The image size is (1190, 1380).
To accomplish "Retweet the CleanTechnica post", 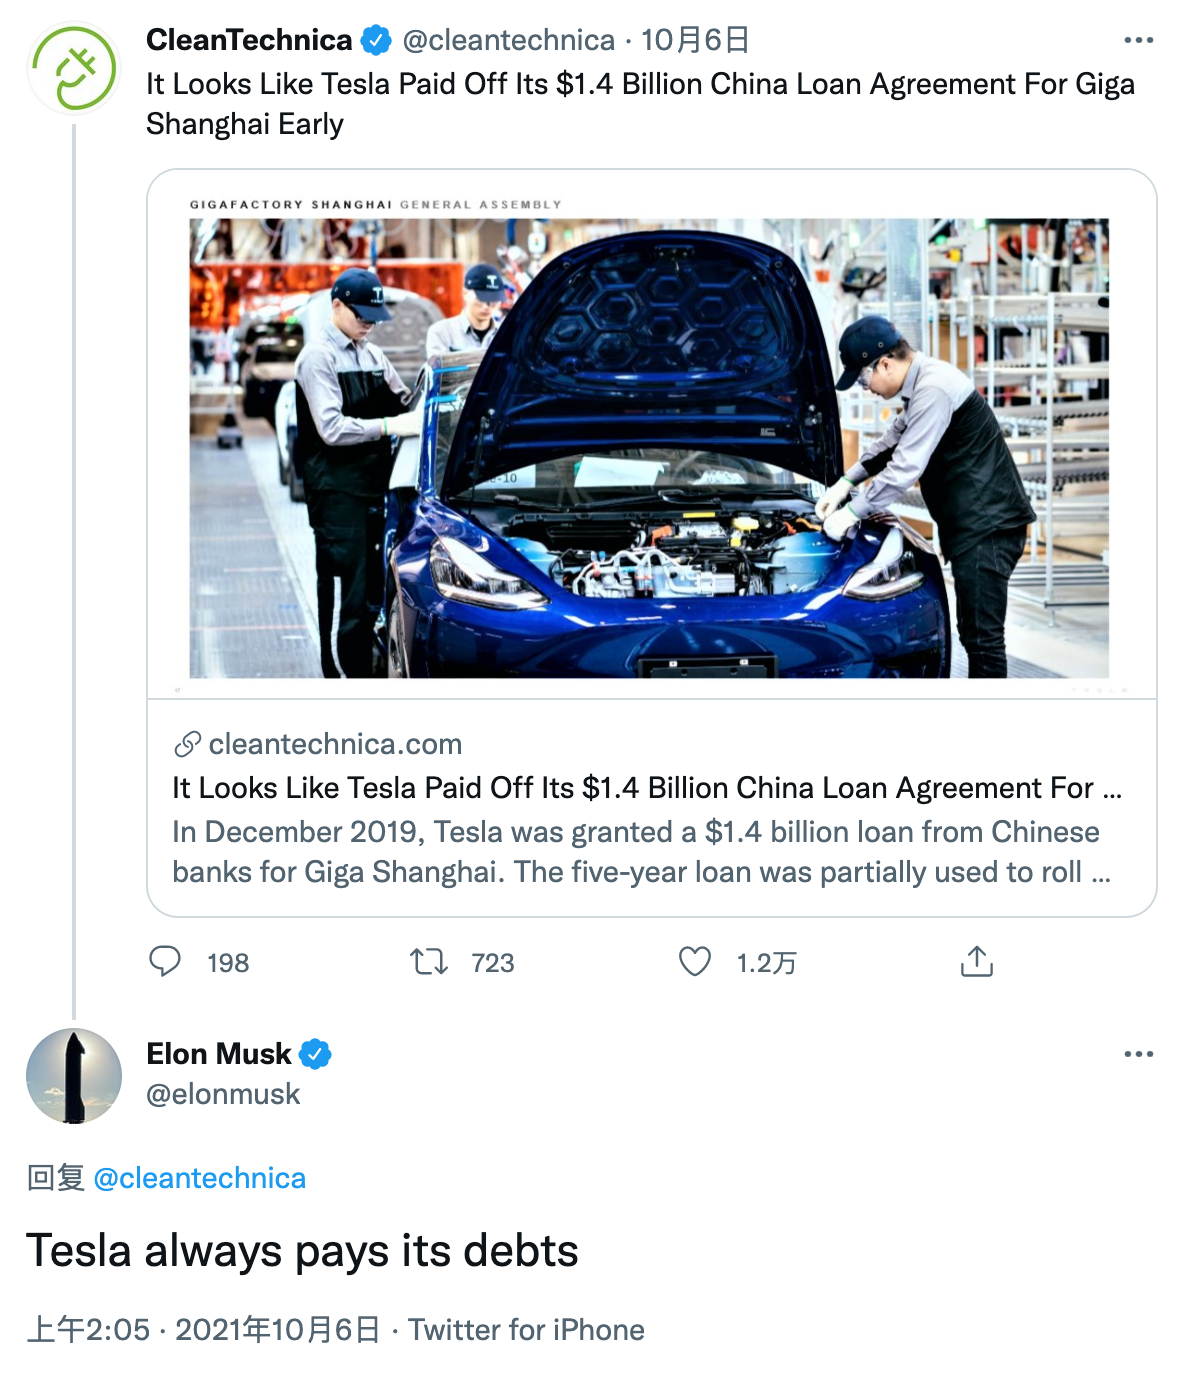I will point(429,962).
